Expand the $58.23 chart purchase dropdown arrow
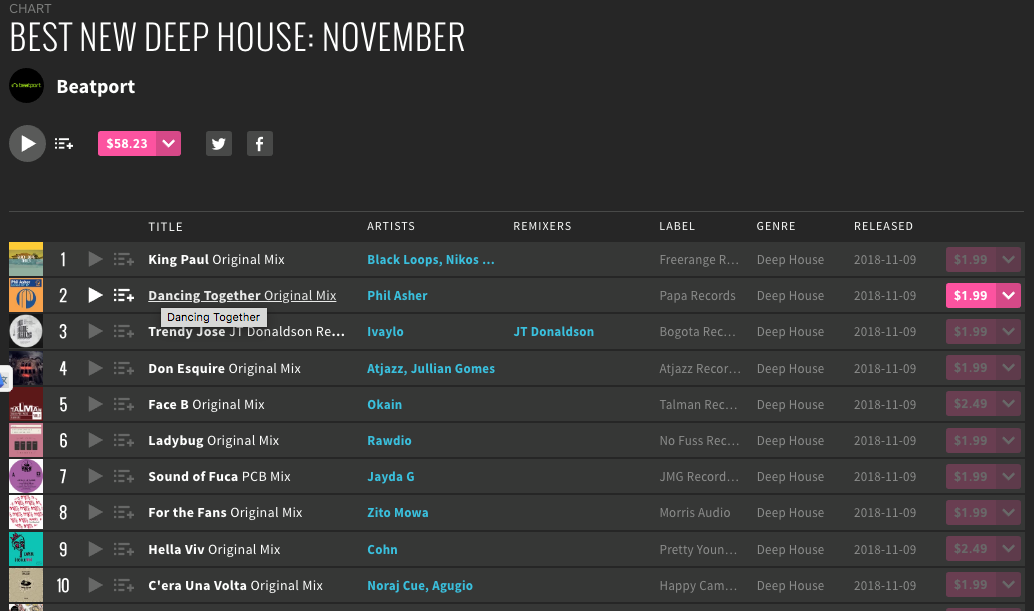Viewport: 1034px width, 611px height. point(169,144)
